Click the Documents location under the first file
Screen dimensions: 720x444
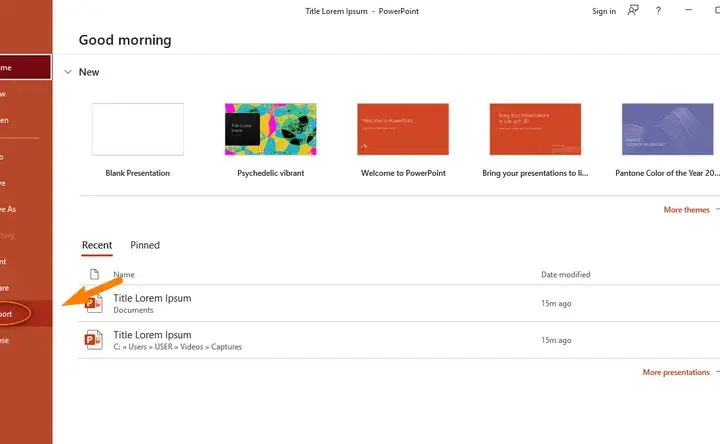[x=134, y=310]
